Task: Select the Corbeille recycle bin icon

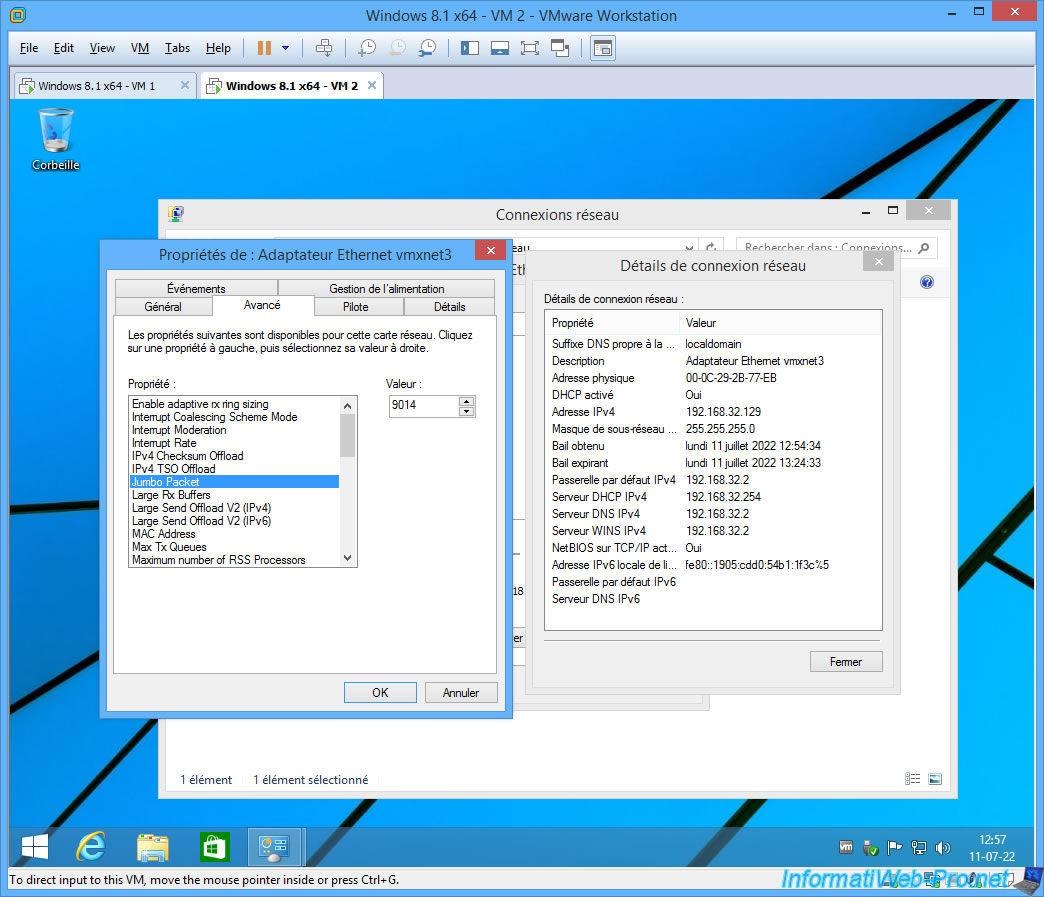Action: pos(56,140)
